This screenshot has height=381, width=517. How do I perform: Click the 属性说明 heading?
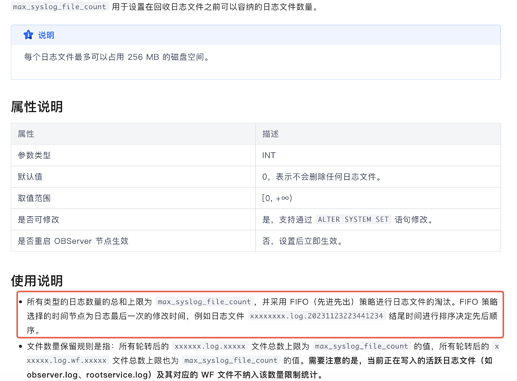[x=37, y=107]
